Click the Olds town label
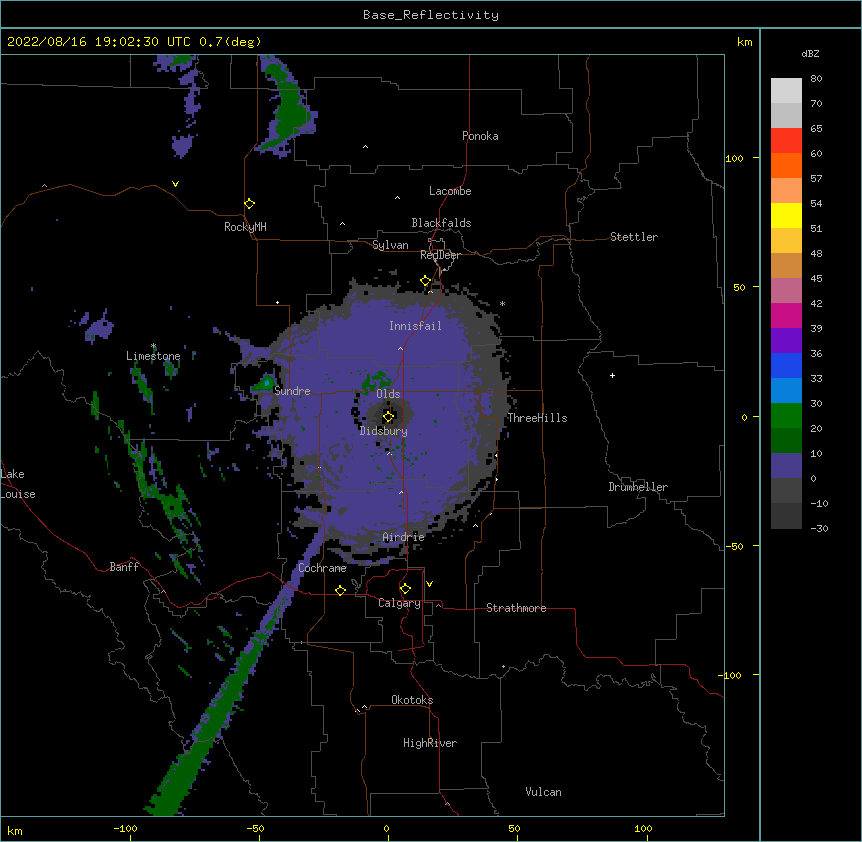Viewport: 862px width, 842px height. click(x=388, y=394)
